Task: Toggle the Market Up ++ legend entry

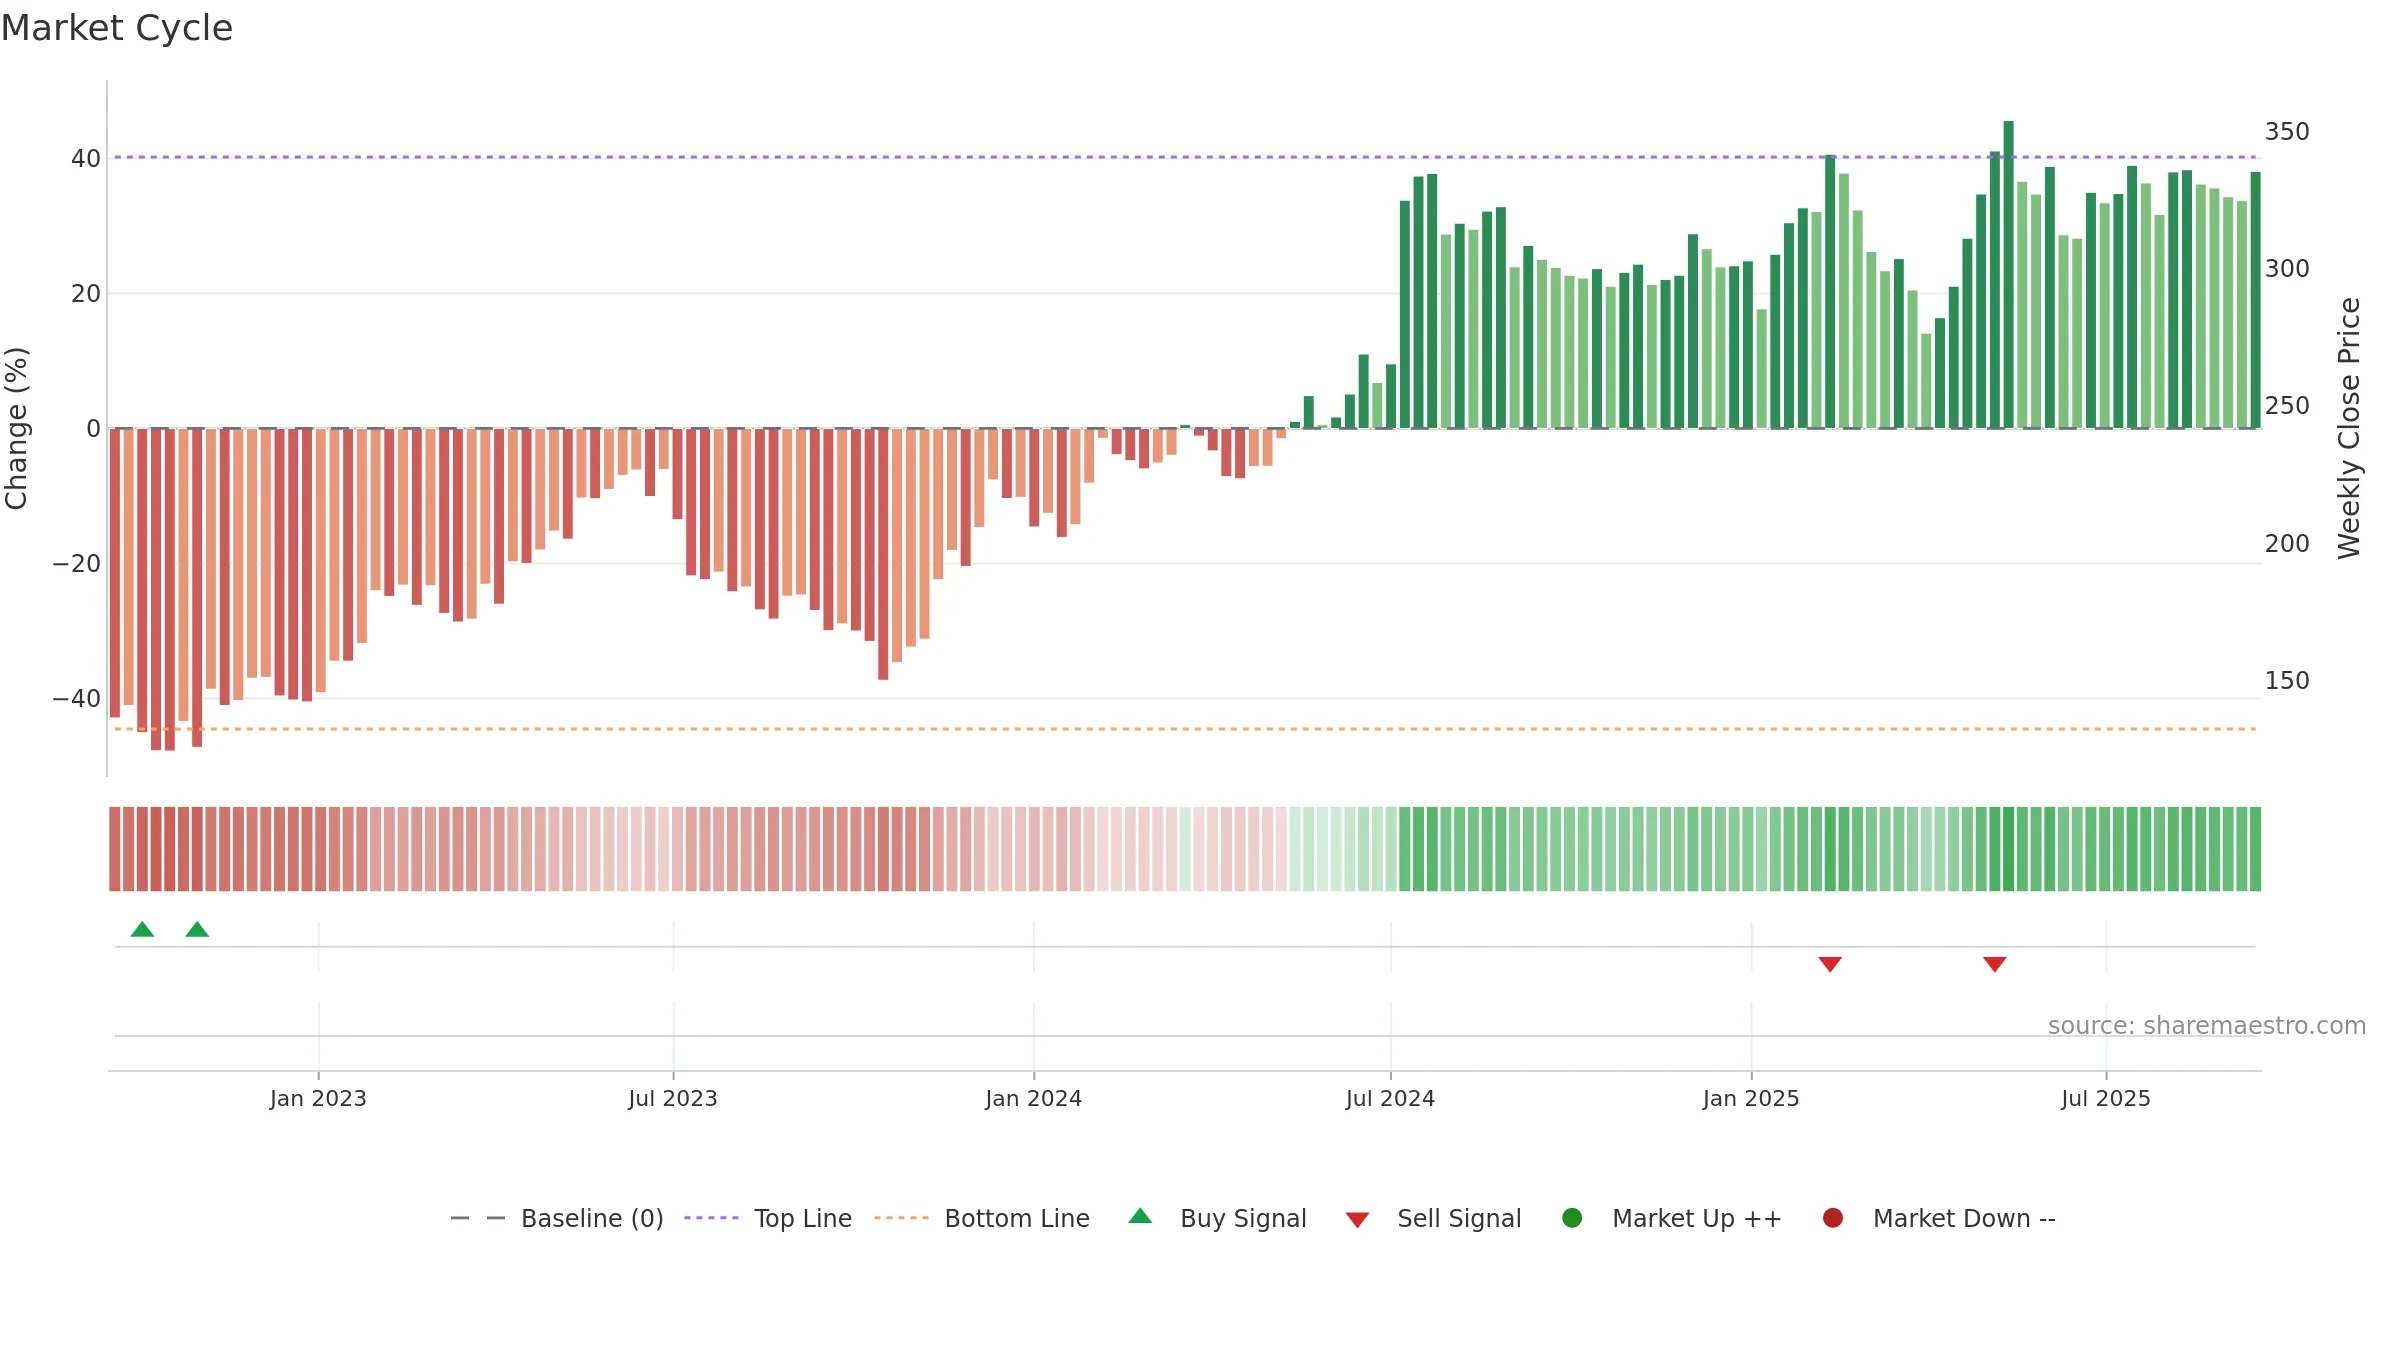Action: click(1671, 1218)
